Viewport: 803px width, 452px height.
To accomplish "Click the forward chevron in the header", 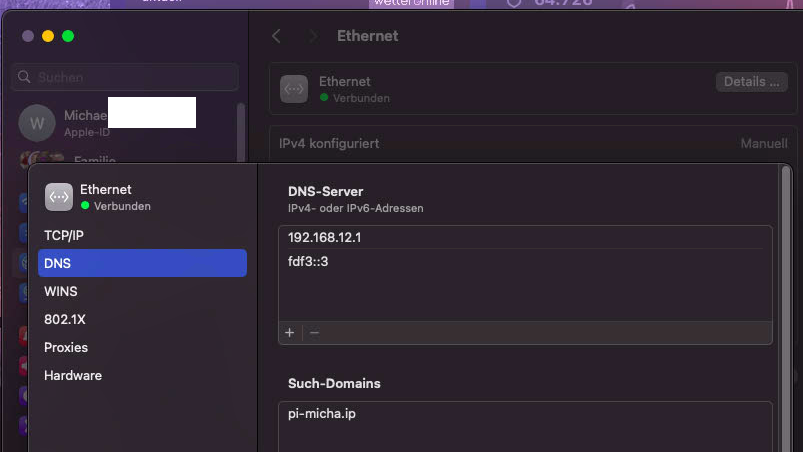I will coord(314,36).
